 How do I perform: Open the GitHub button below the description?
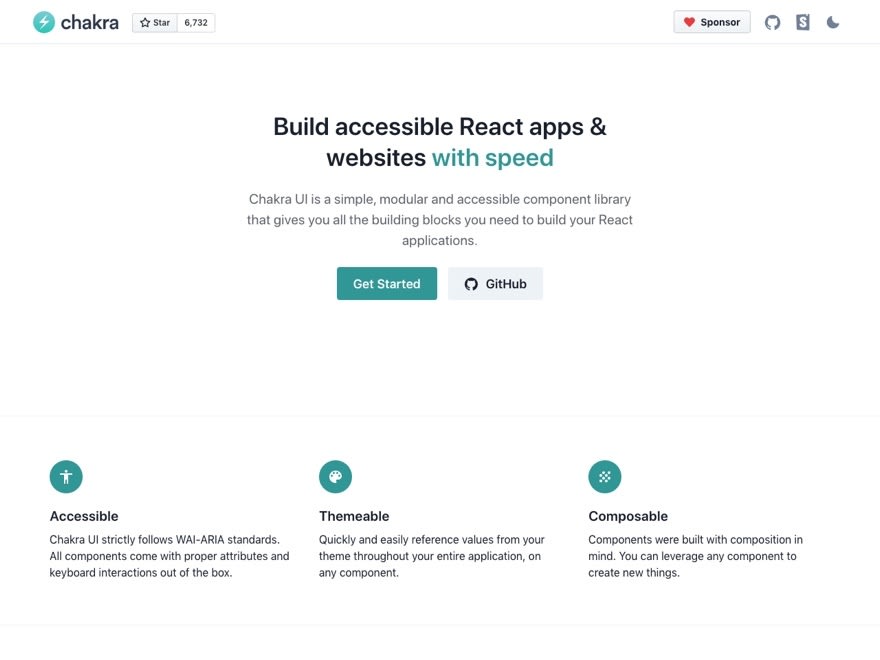pyautogui.click(x=495, y=284)
